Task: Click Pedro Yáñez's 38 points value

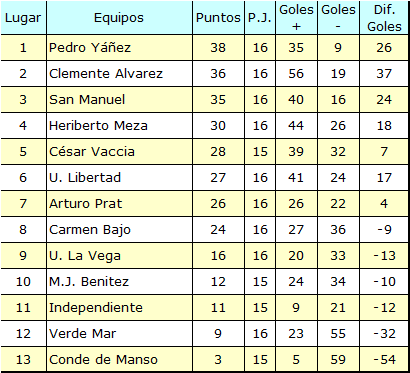Action: (x=218, y=48)
